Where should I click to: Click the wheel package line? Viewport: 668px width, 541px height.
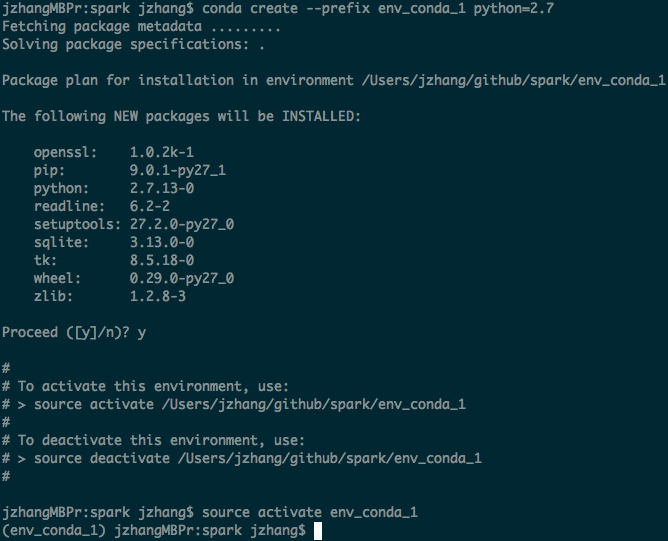134,278
